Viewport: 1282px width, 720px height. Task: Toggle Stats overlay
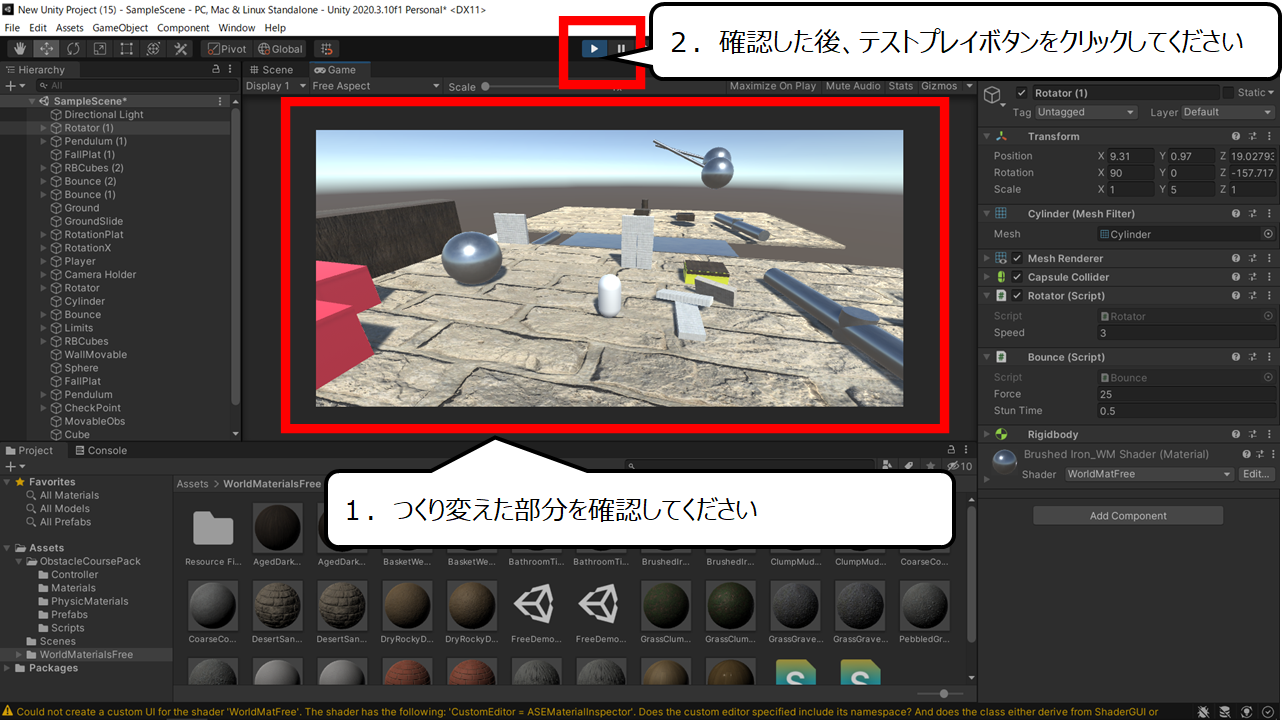coord(901,86)
